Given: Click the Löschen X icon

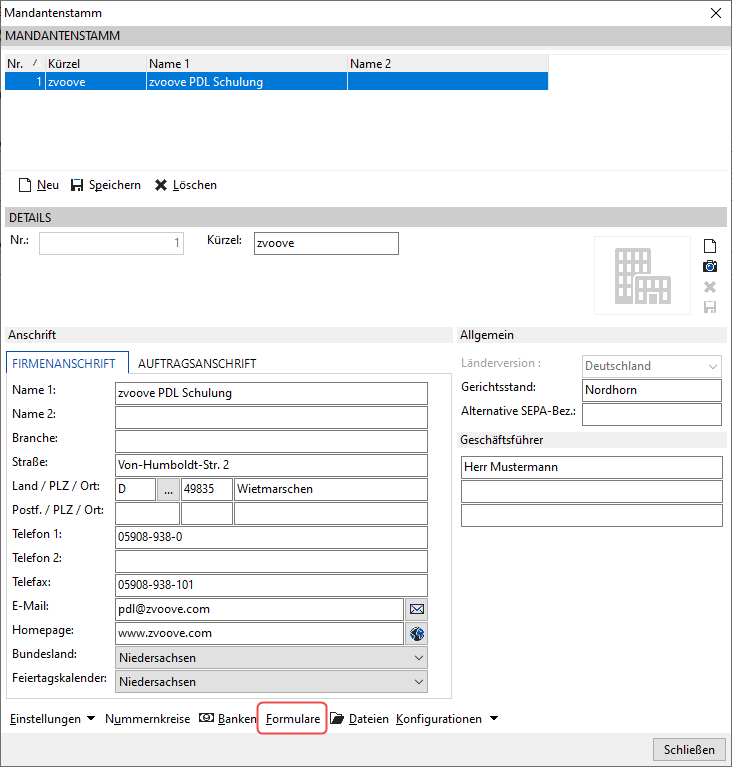Looking at the screenshot, I should click(x=161, y=185).
